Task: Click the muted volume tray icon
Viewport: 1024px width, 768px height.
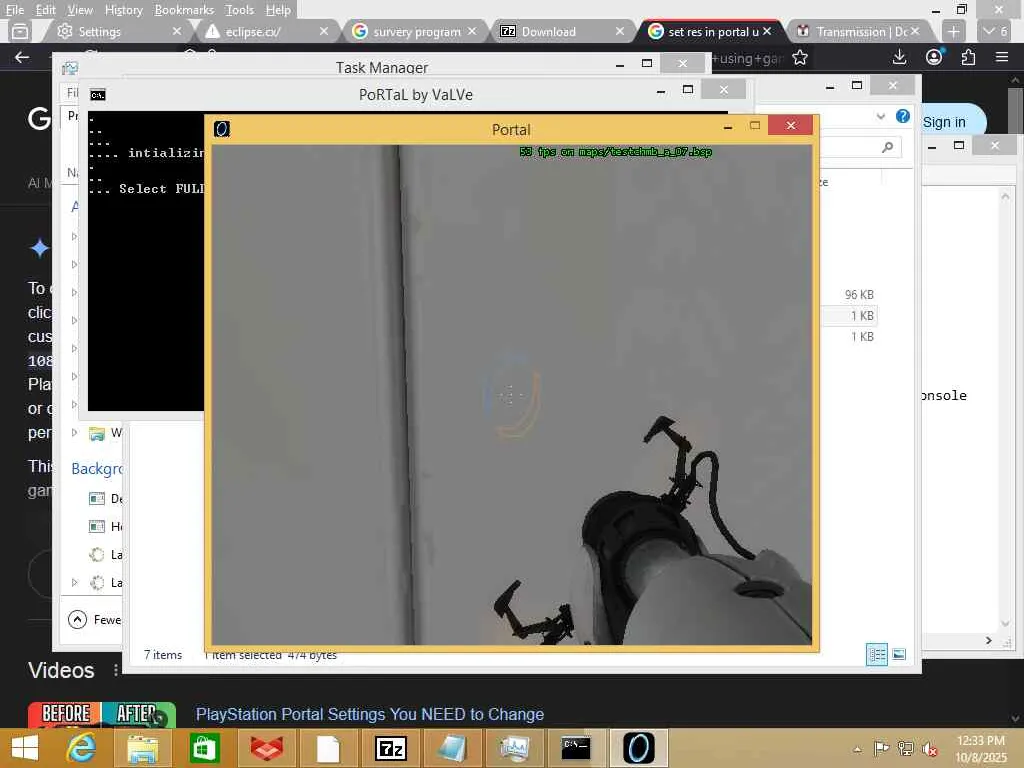Action: click(x=929, y=748)
